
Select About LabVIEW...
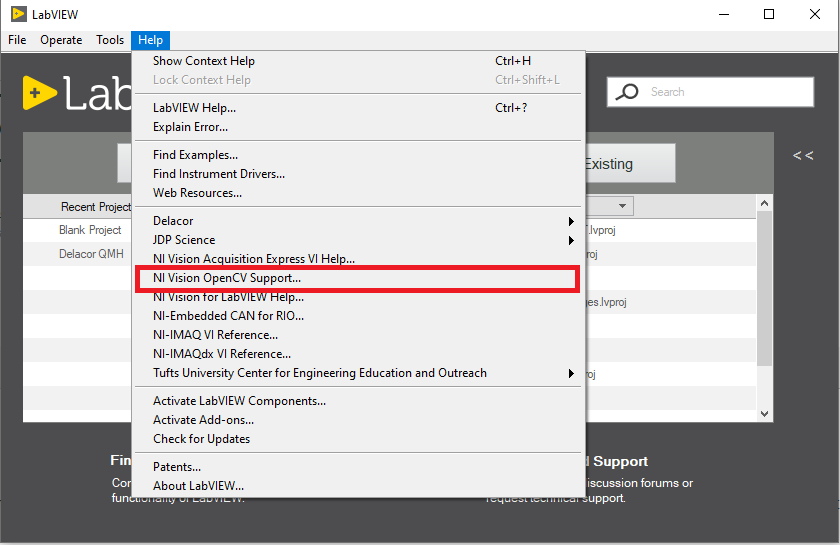358,486
